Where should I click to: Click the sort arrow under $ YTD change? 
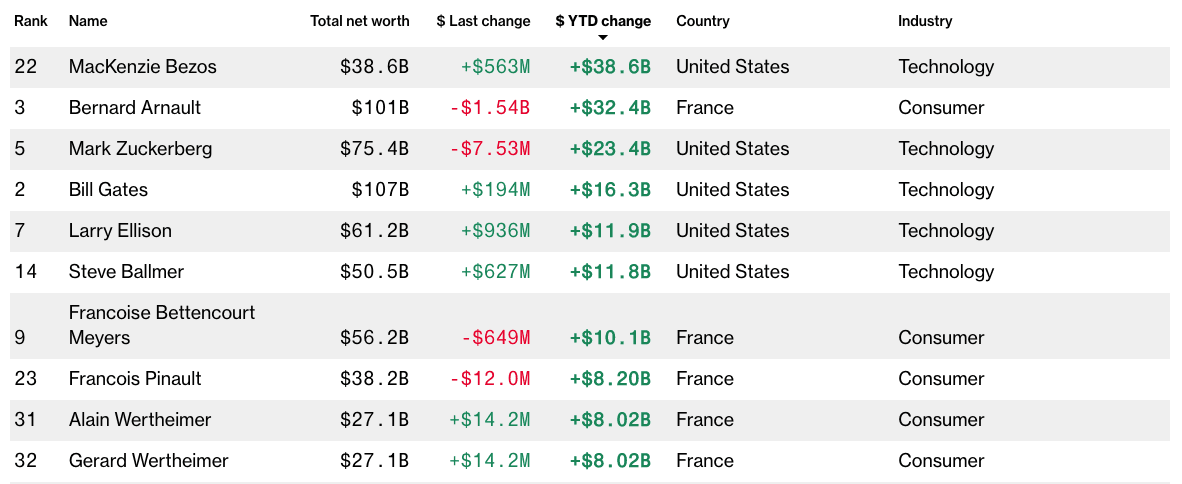[603, 38]
